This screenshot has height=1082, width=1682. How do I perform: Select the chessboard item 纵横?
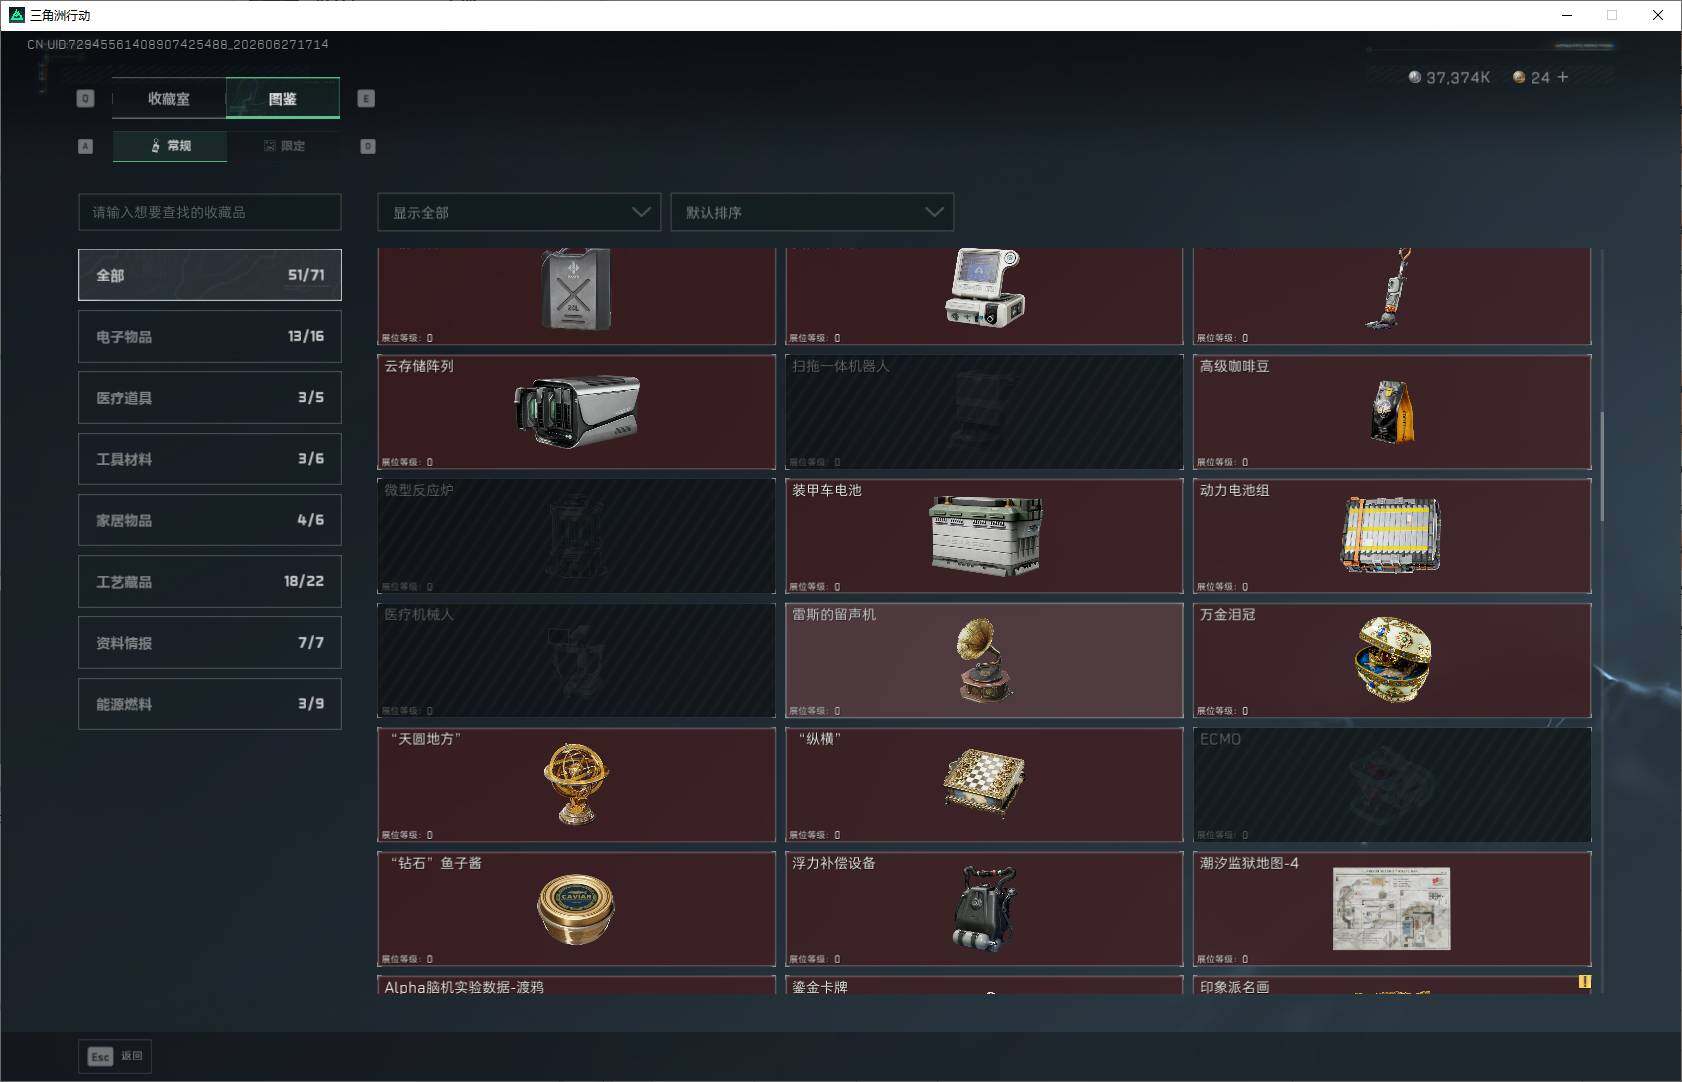984,784
